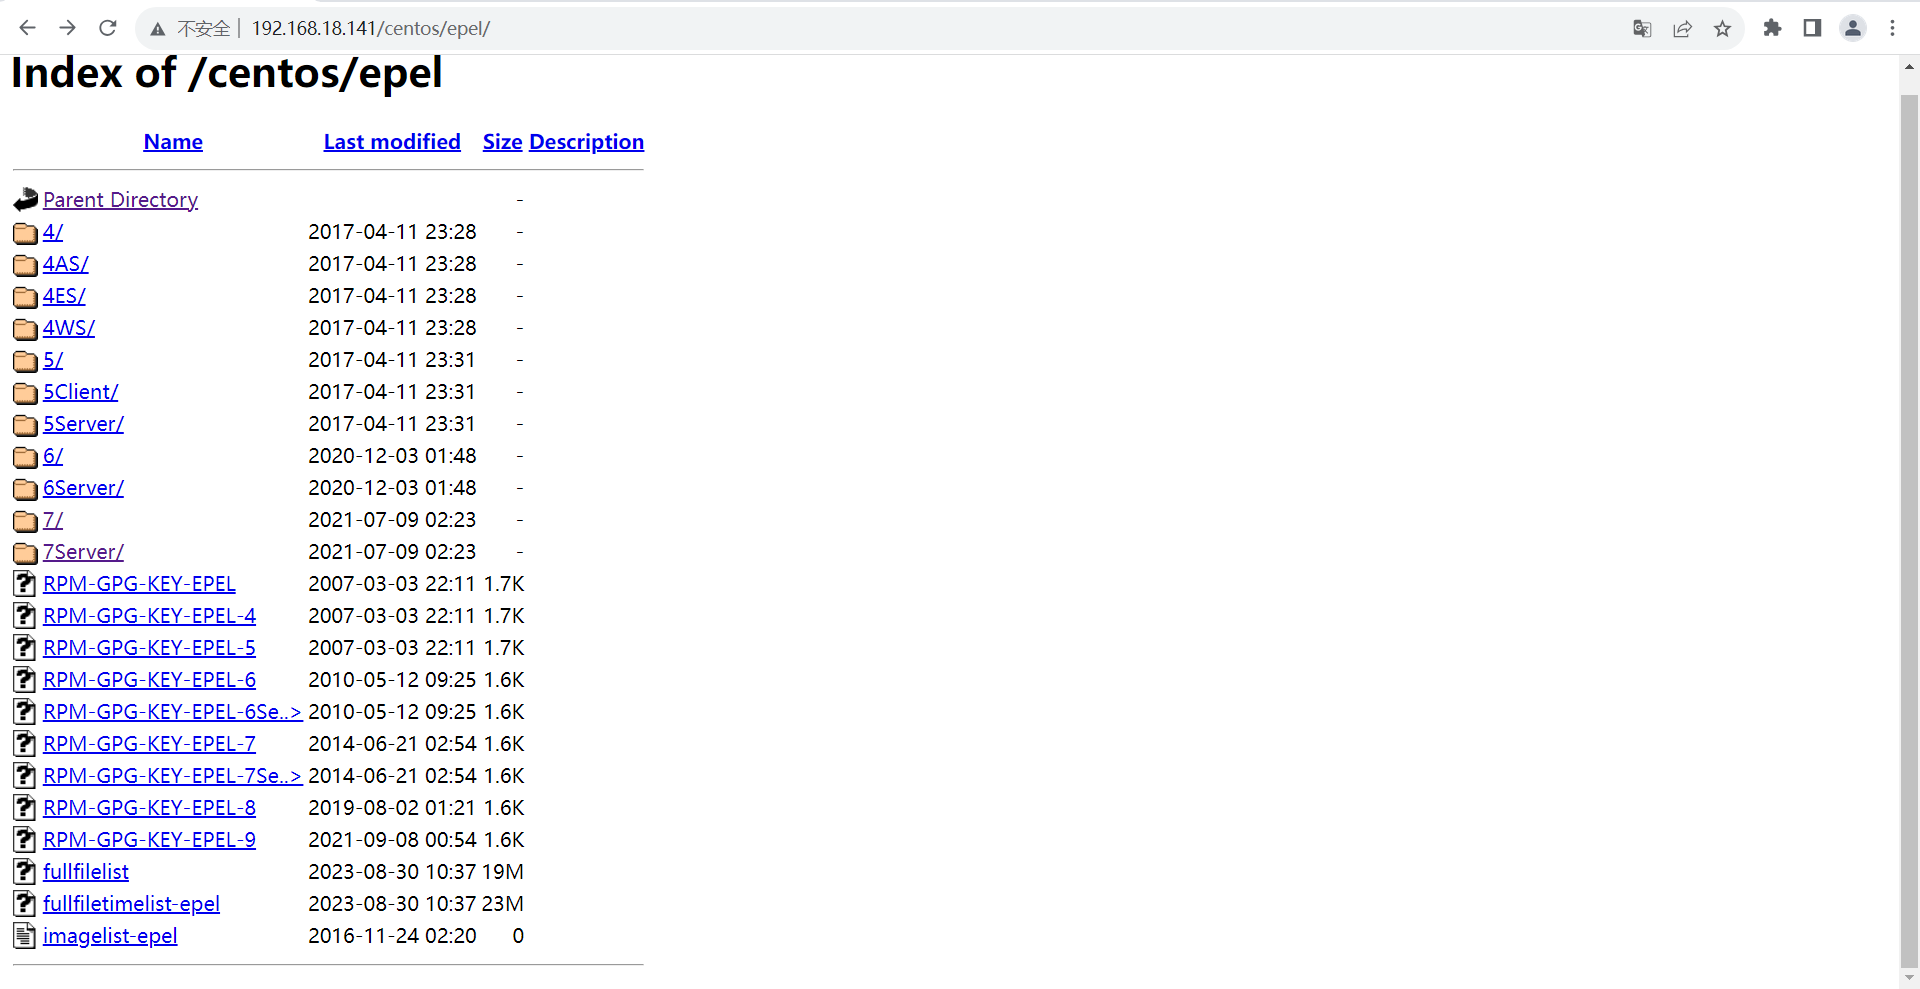This screenshot has width=1920, height=989.
Task: Open the Chrome three-dot menu
Action: point(1892,28)
